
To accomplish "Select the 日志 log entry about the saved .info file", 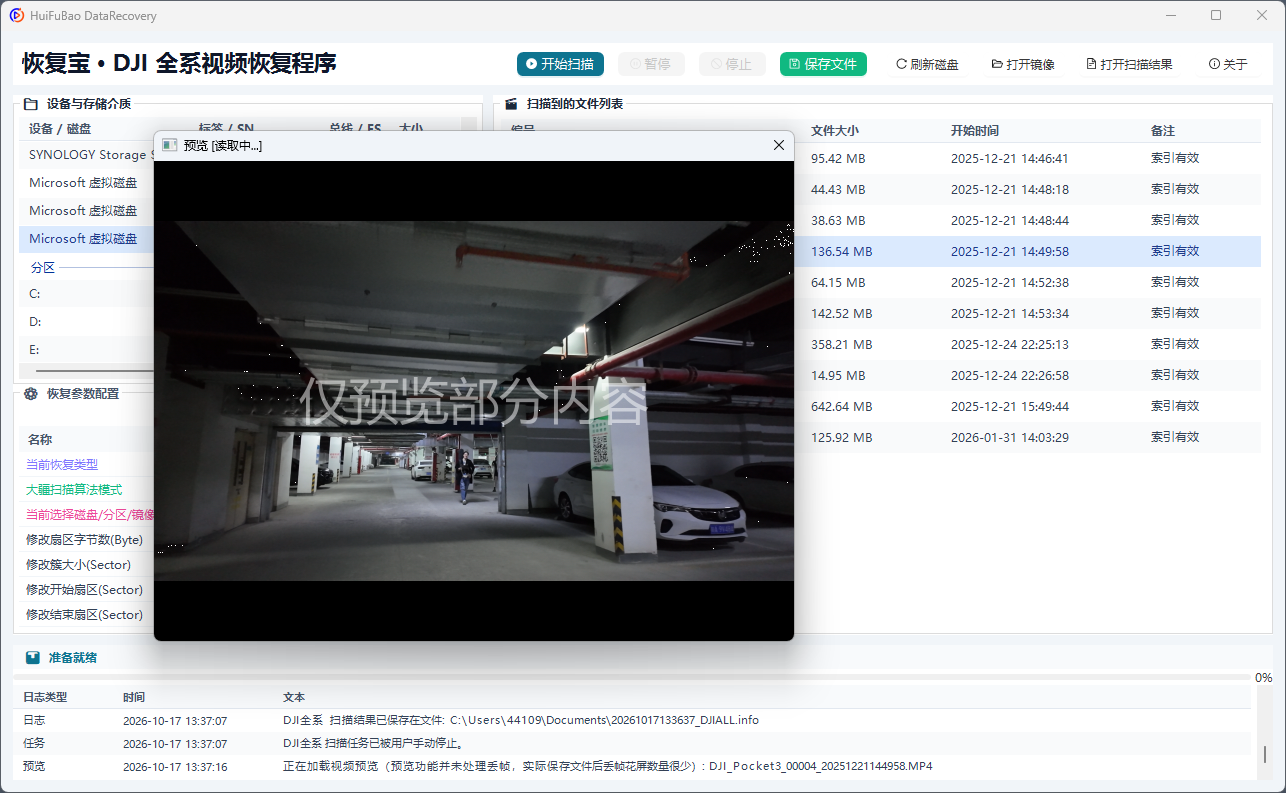I will pos(635,720).
